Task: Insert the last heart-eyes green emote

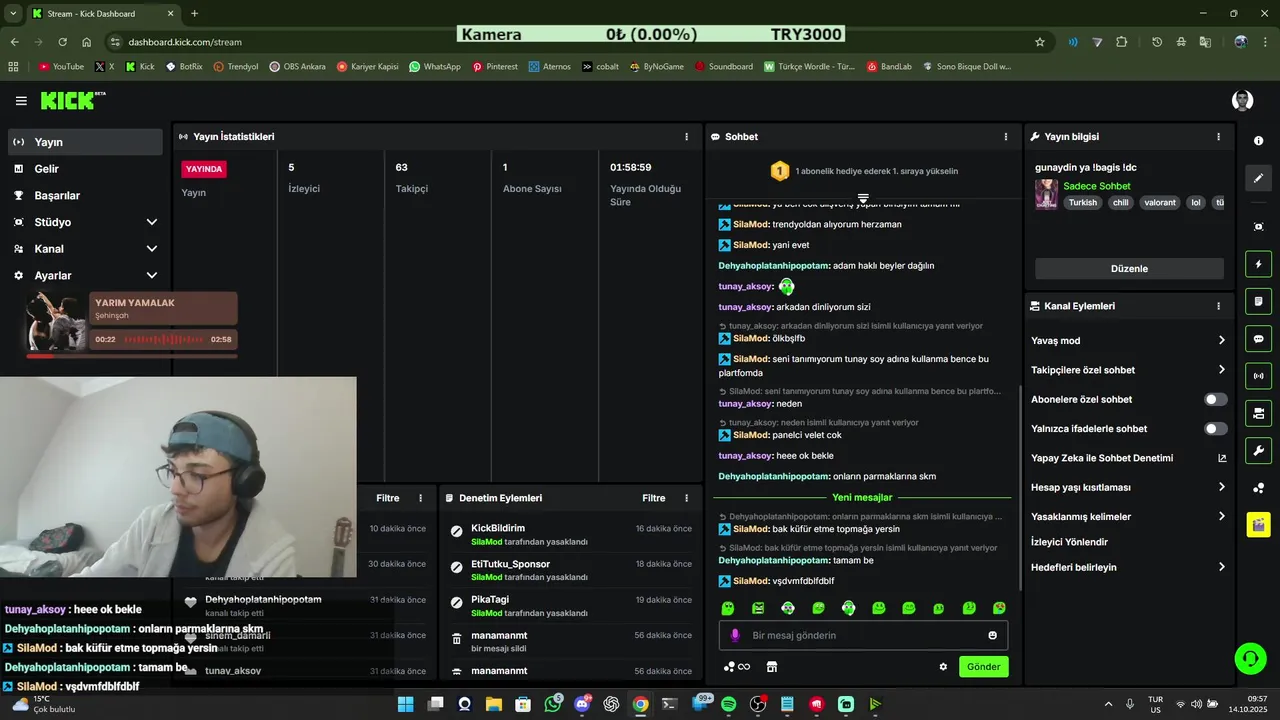Action: pos(999,608)
